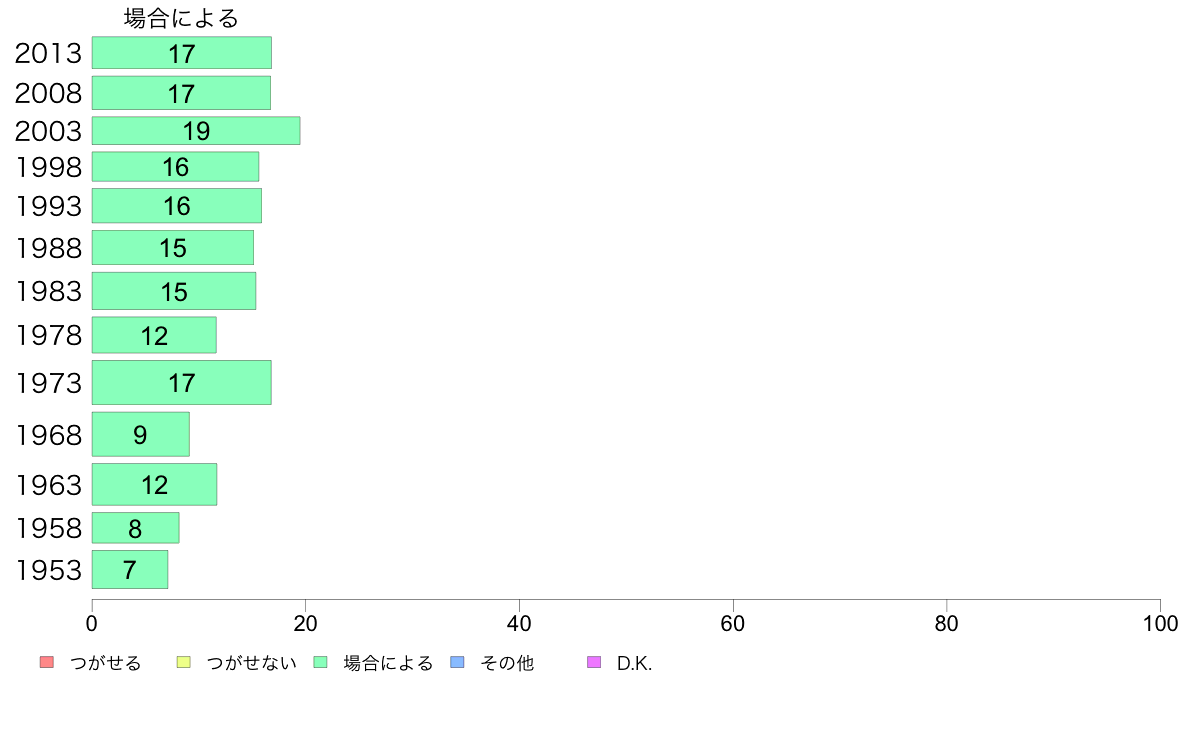1188x736 pixels.
Task: Select the 2003 bar showing 19
Action: (x=196, y=130)
